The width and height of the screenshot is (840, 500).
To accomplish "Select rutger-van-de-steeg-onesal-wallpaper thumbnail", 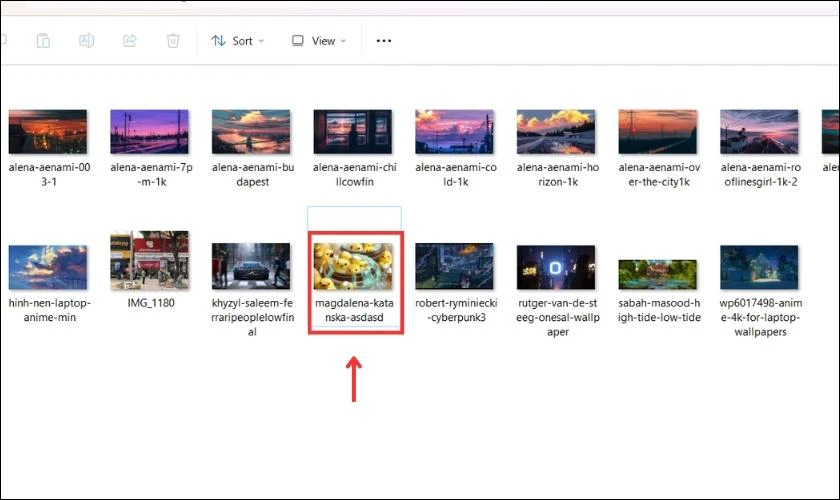I will tap(556, 267).
